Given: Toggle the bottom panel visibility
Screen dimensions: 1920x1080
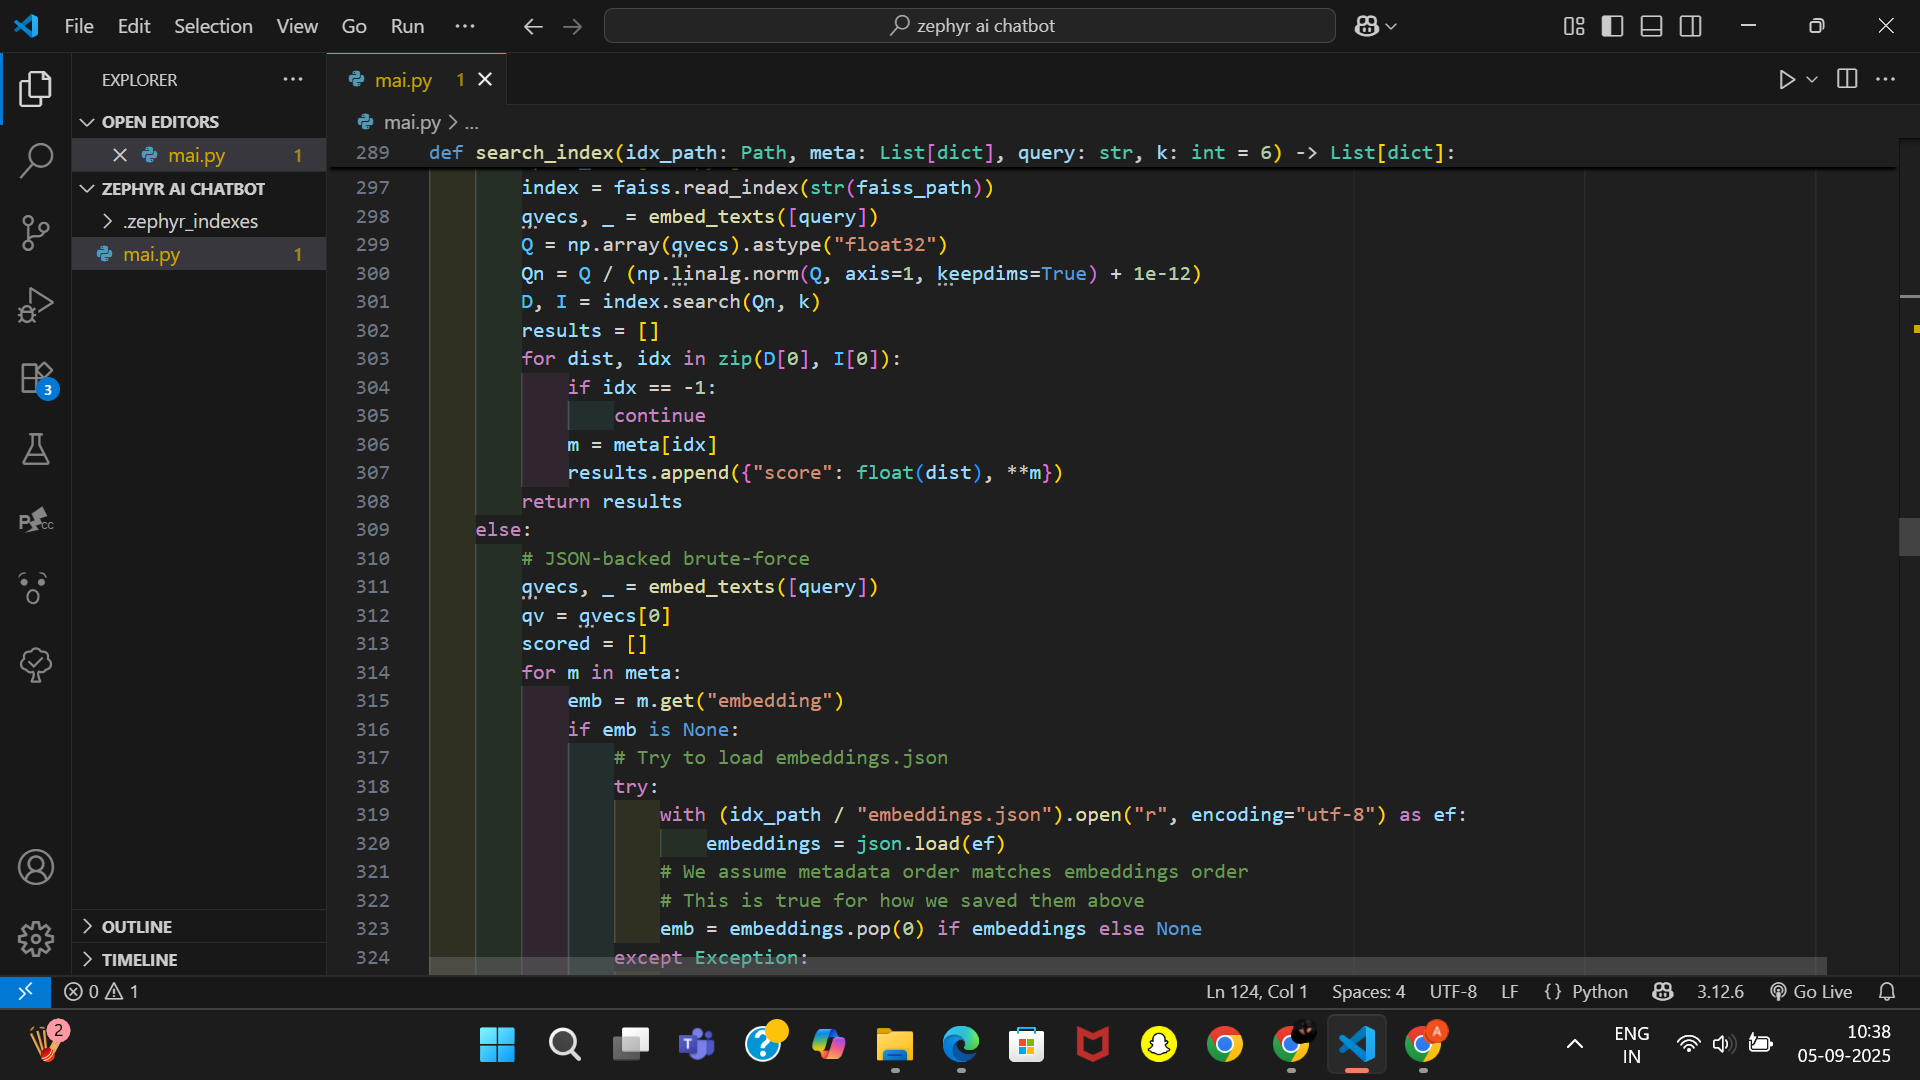Looking at the screenshot, I should pos(1651,27).
